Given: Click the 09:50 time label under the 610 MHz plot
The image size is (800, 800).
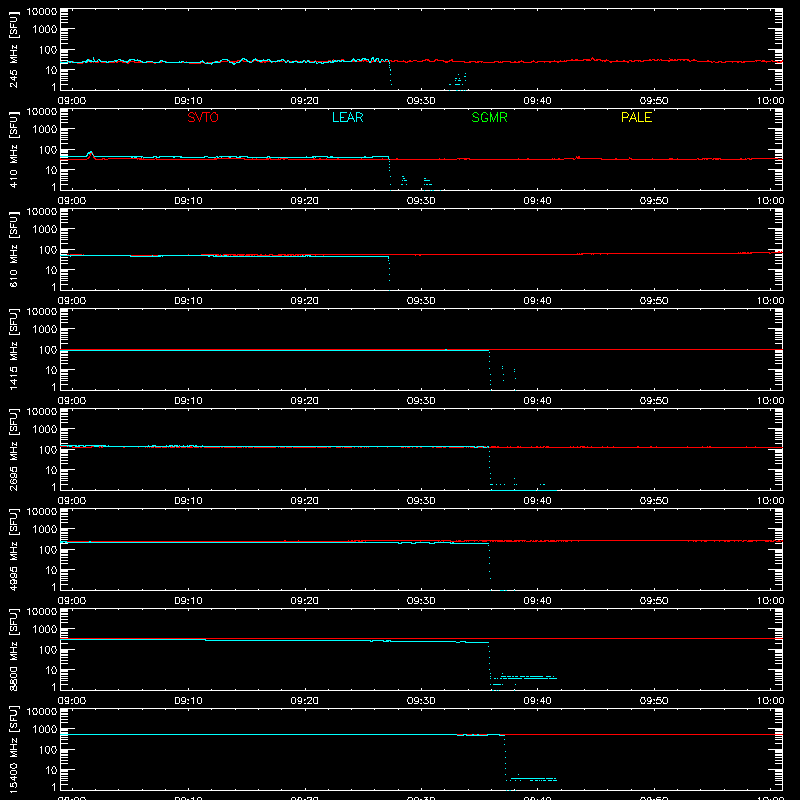Looking at the screenshot, I should point(654,301).
